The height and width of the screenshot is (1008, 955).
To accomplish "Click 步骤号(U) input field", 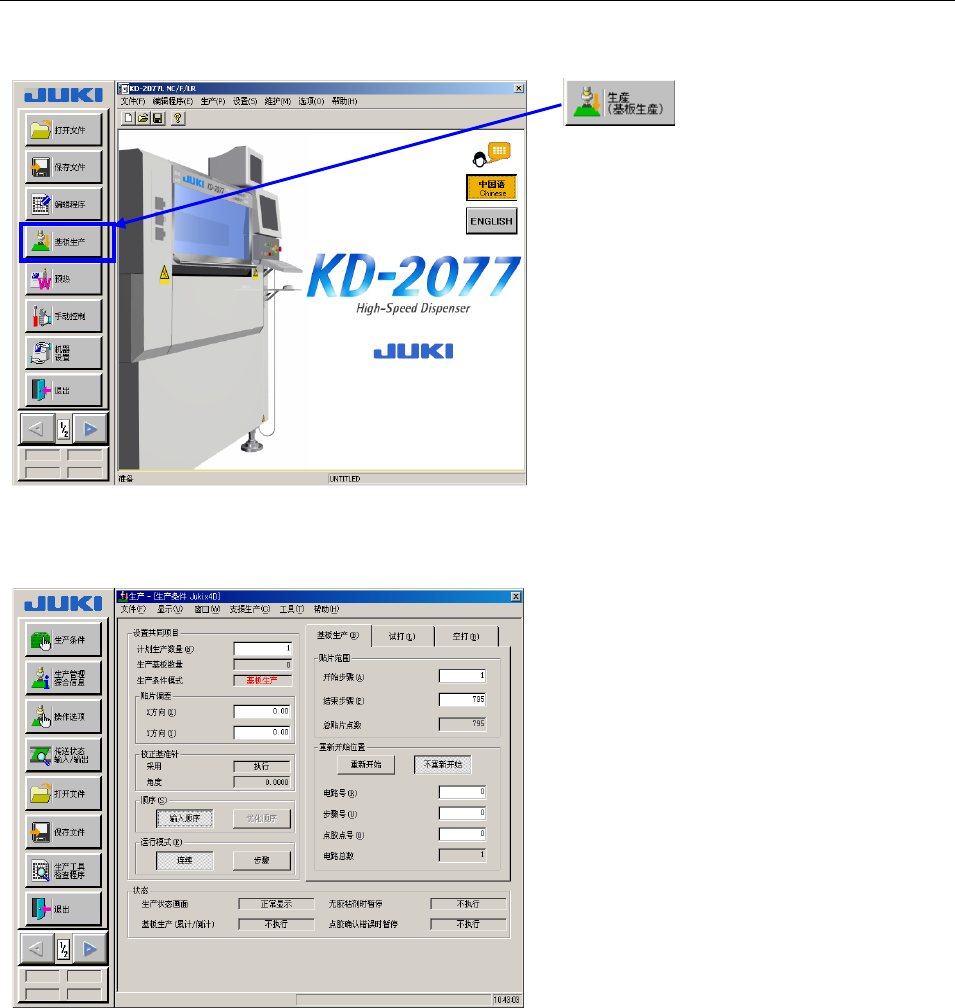I will [x=463, y=813].
